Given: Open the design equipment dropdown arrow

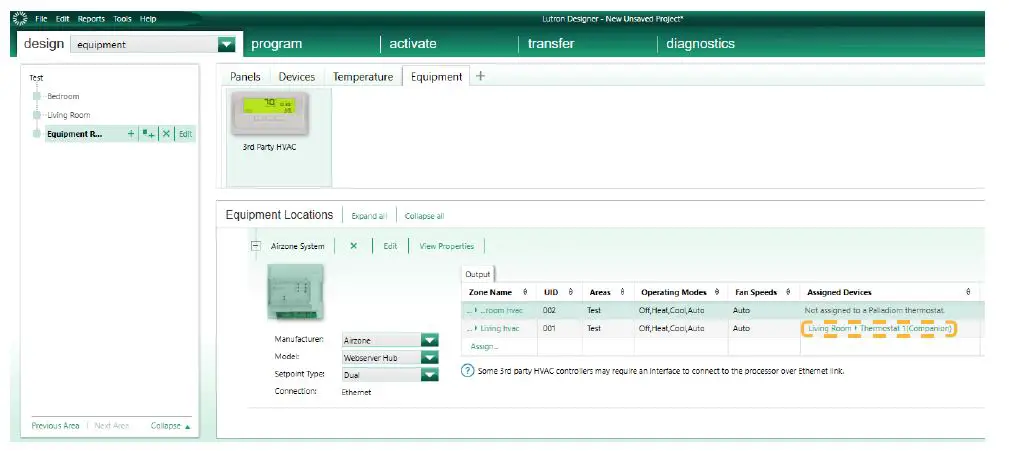Looking at the screenshot, I should point(227,44).
